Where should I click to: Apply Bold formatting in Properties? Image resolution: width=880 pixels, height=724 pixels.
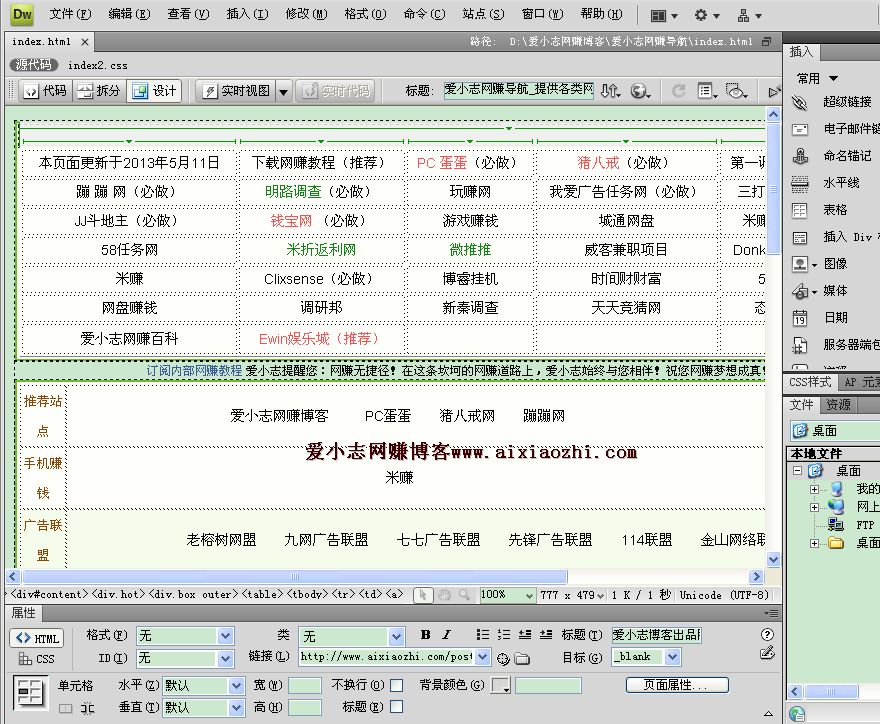(x=425, y=635)
